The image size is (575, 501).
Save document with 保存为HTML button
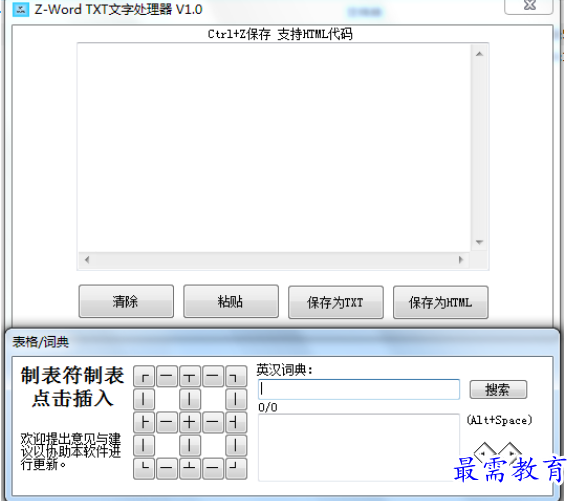[441, 302]
